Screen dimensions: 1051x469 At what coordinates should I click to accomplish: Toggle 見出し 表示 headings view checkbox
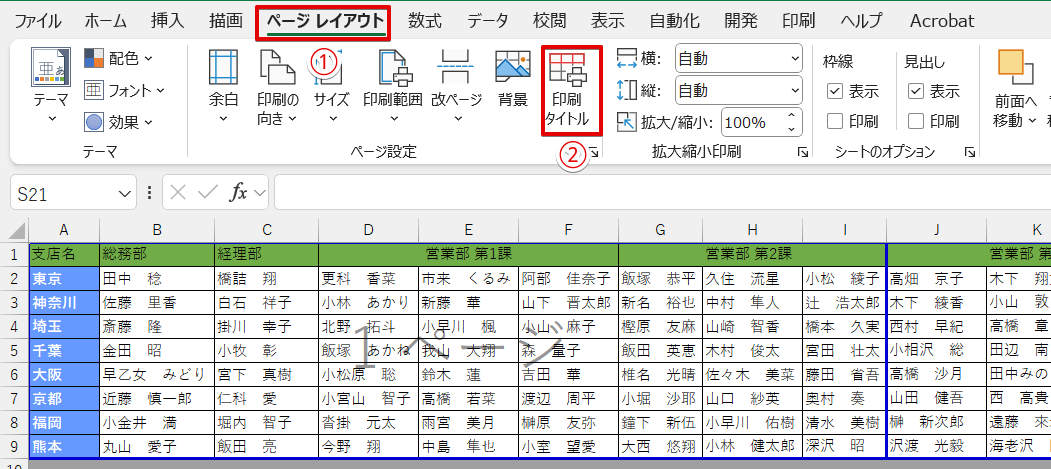pos(916,91)
